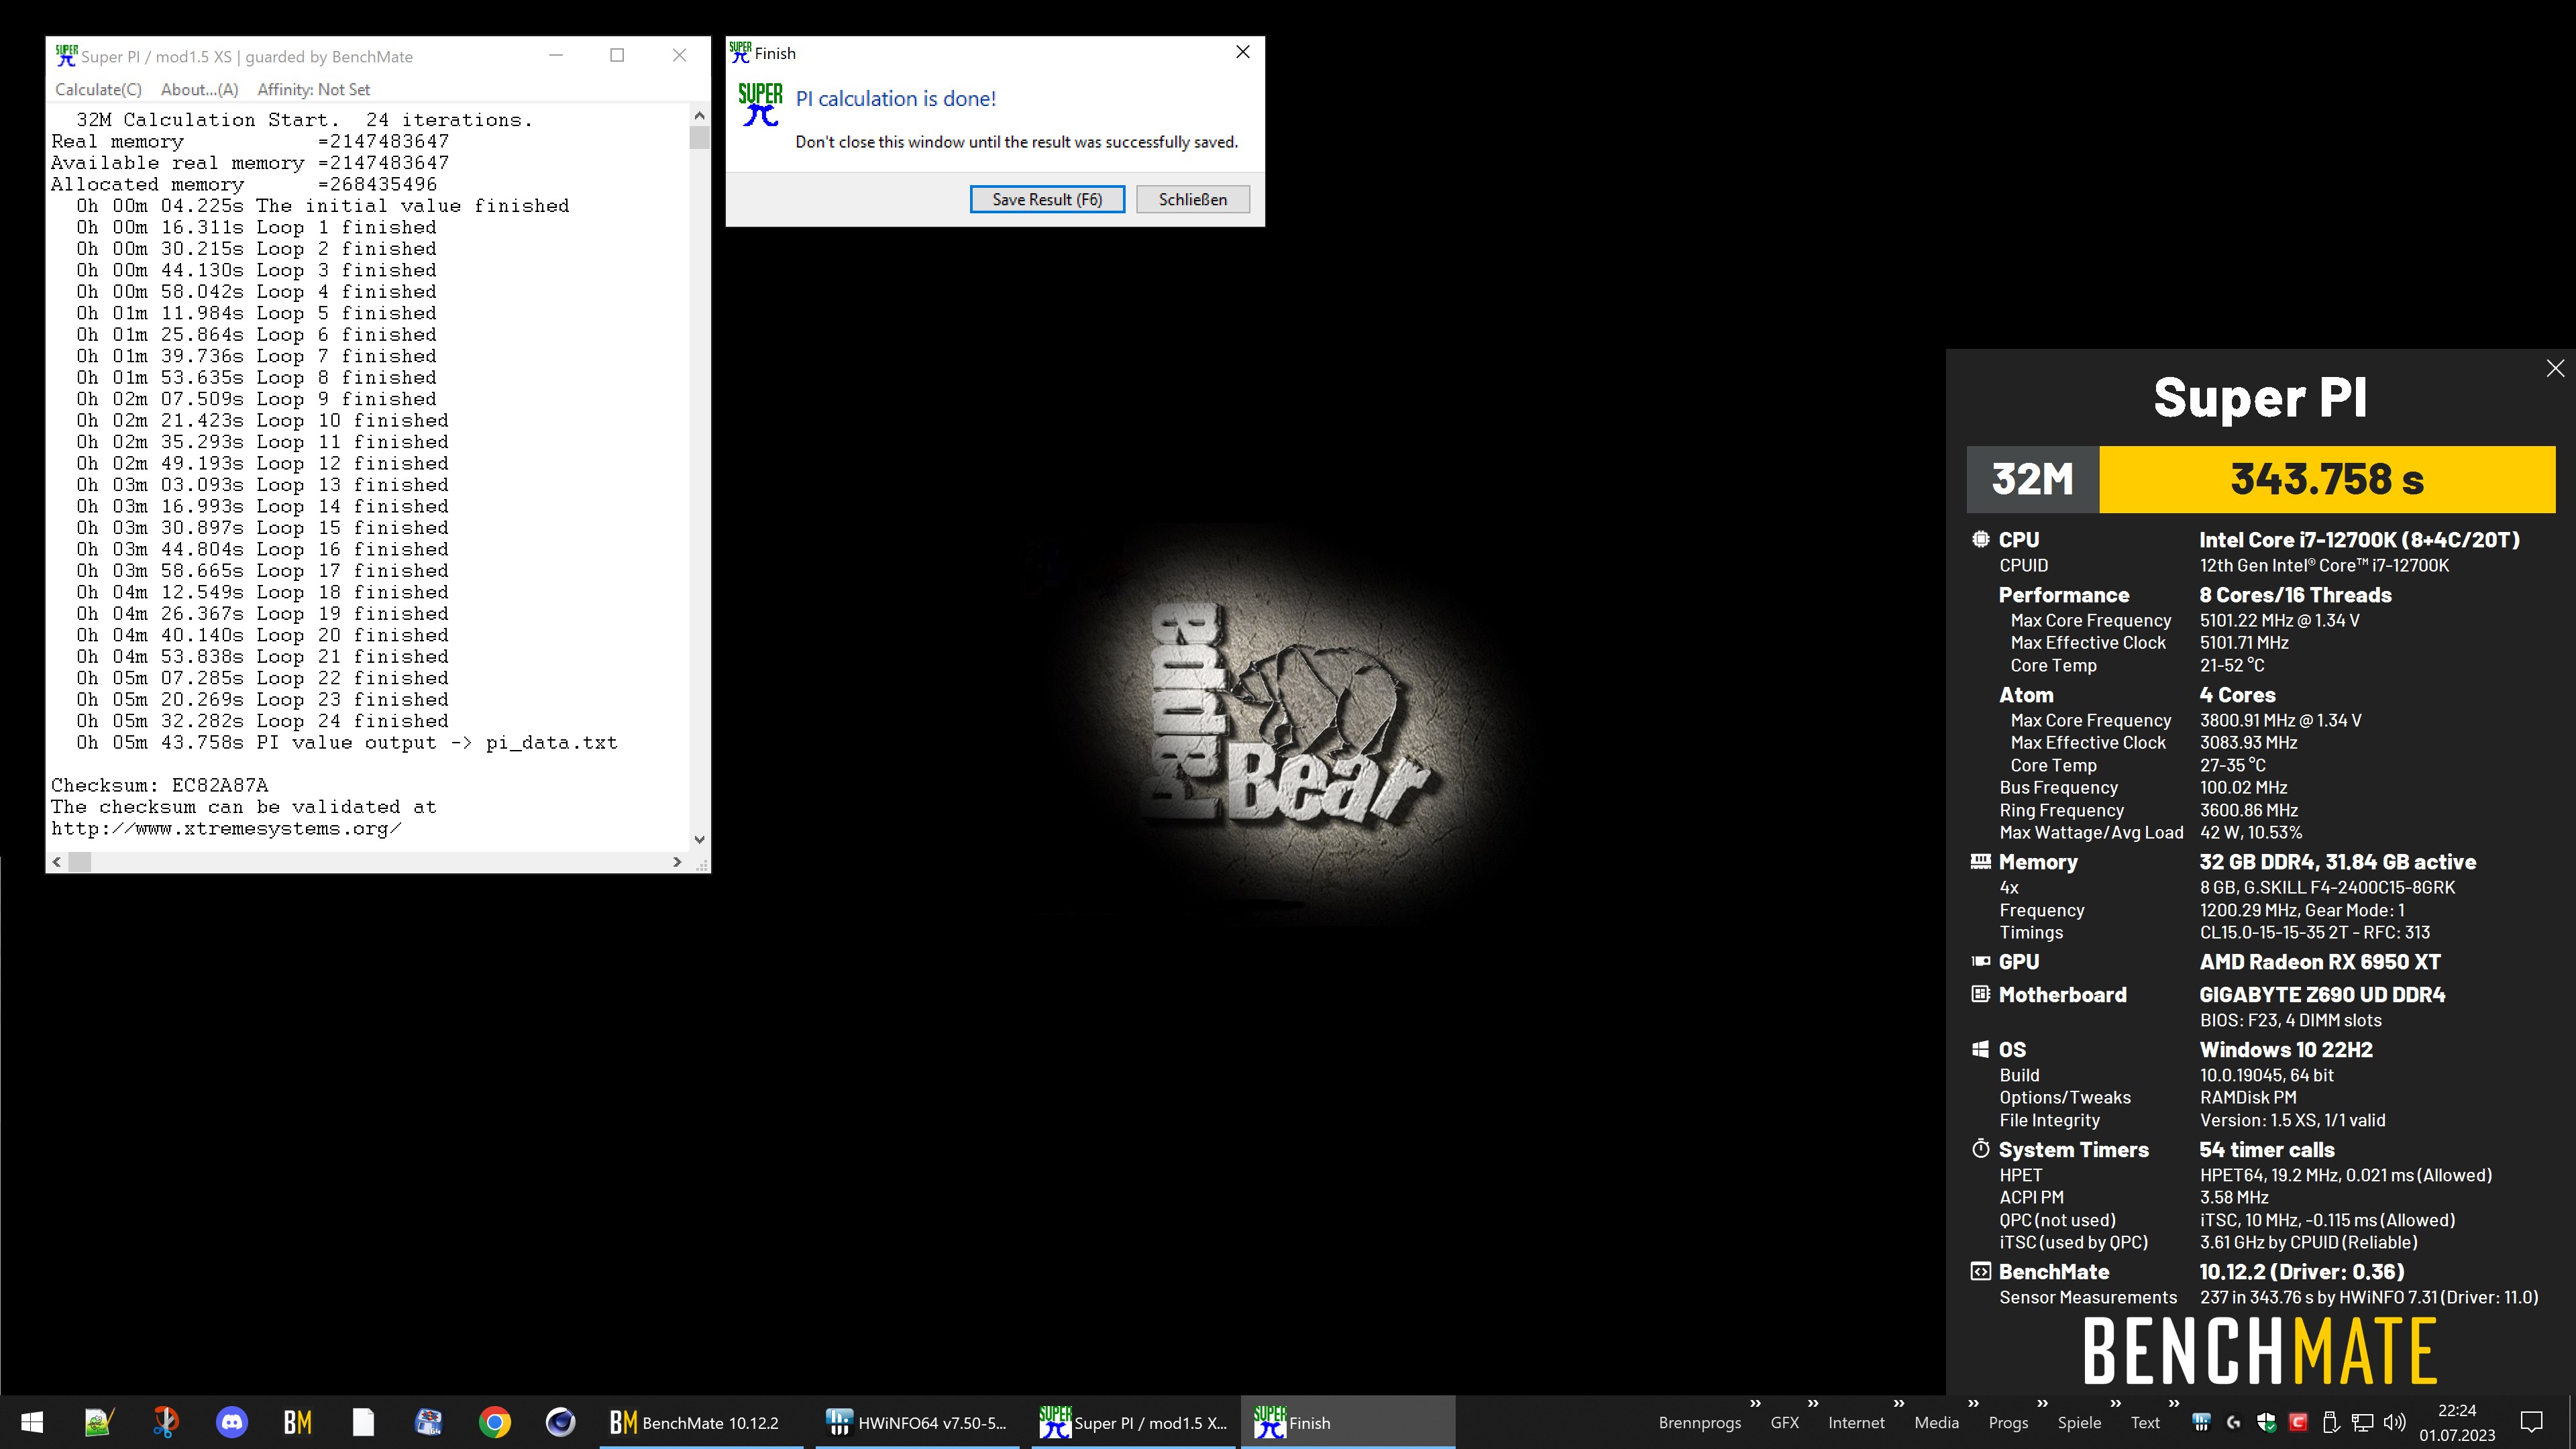
Task: Click Intel Core i7-12700K CPU name
Action: [2359, 539]
